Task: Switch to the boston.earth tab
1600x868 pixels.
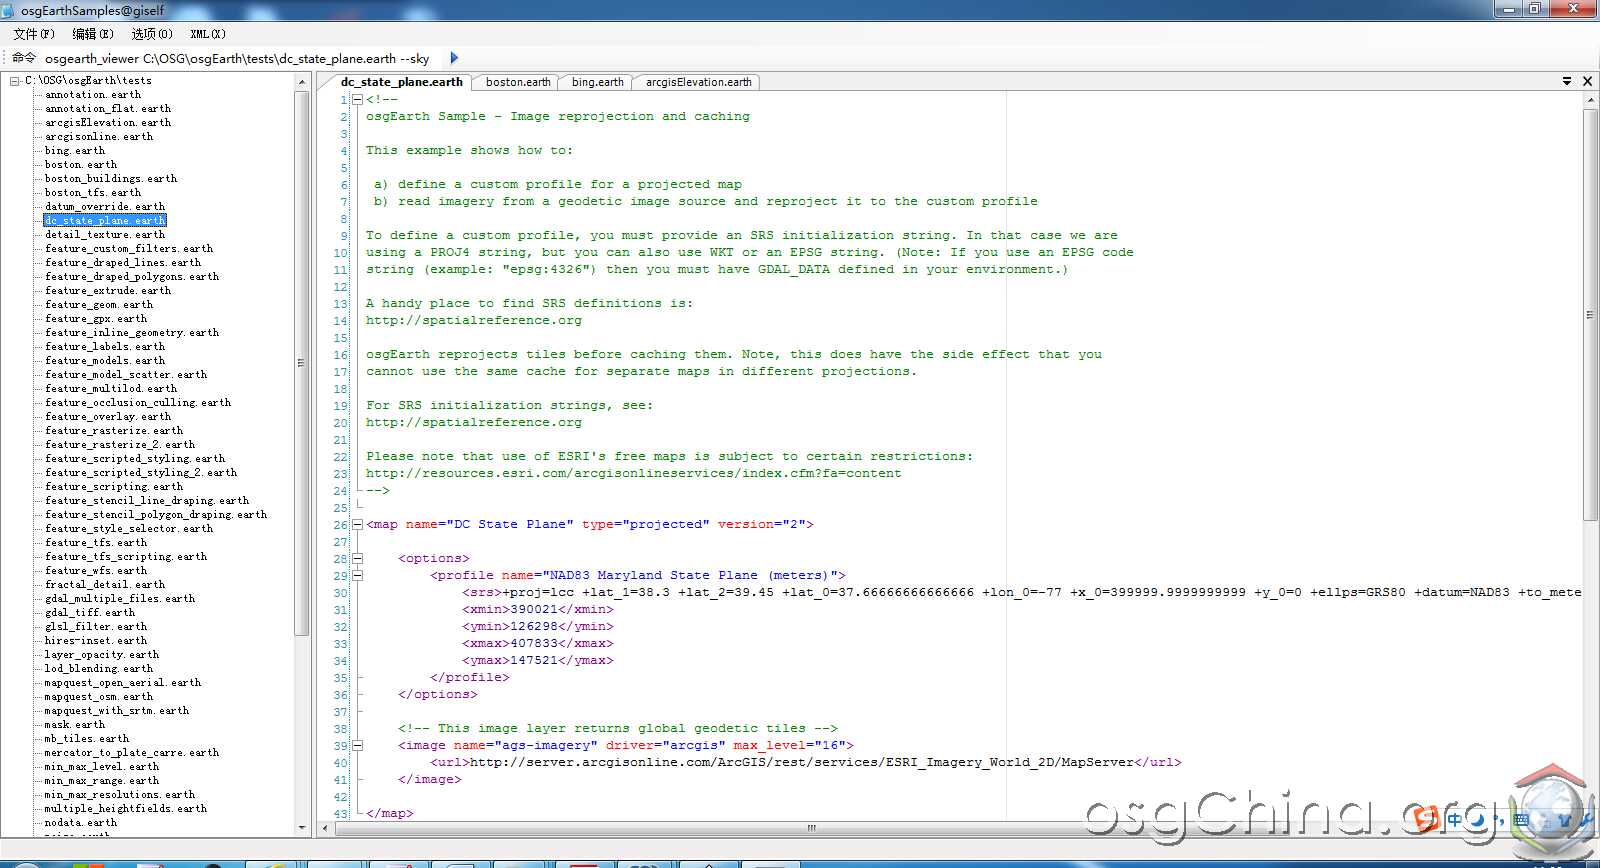Action: pos(518,82)
